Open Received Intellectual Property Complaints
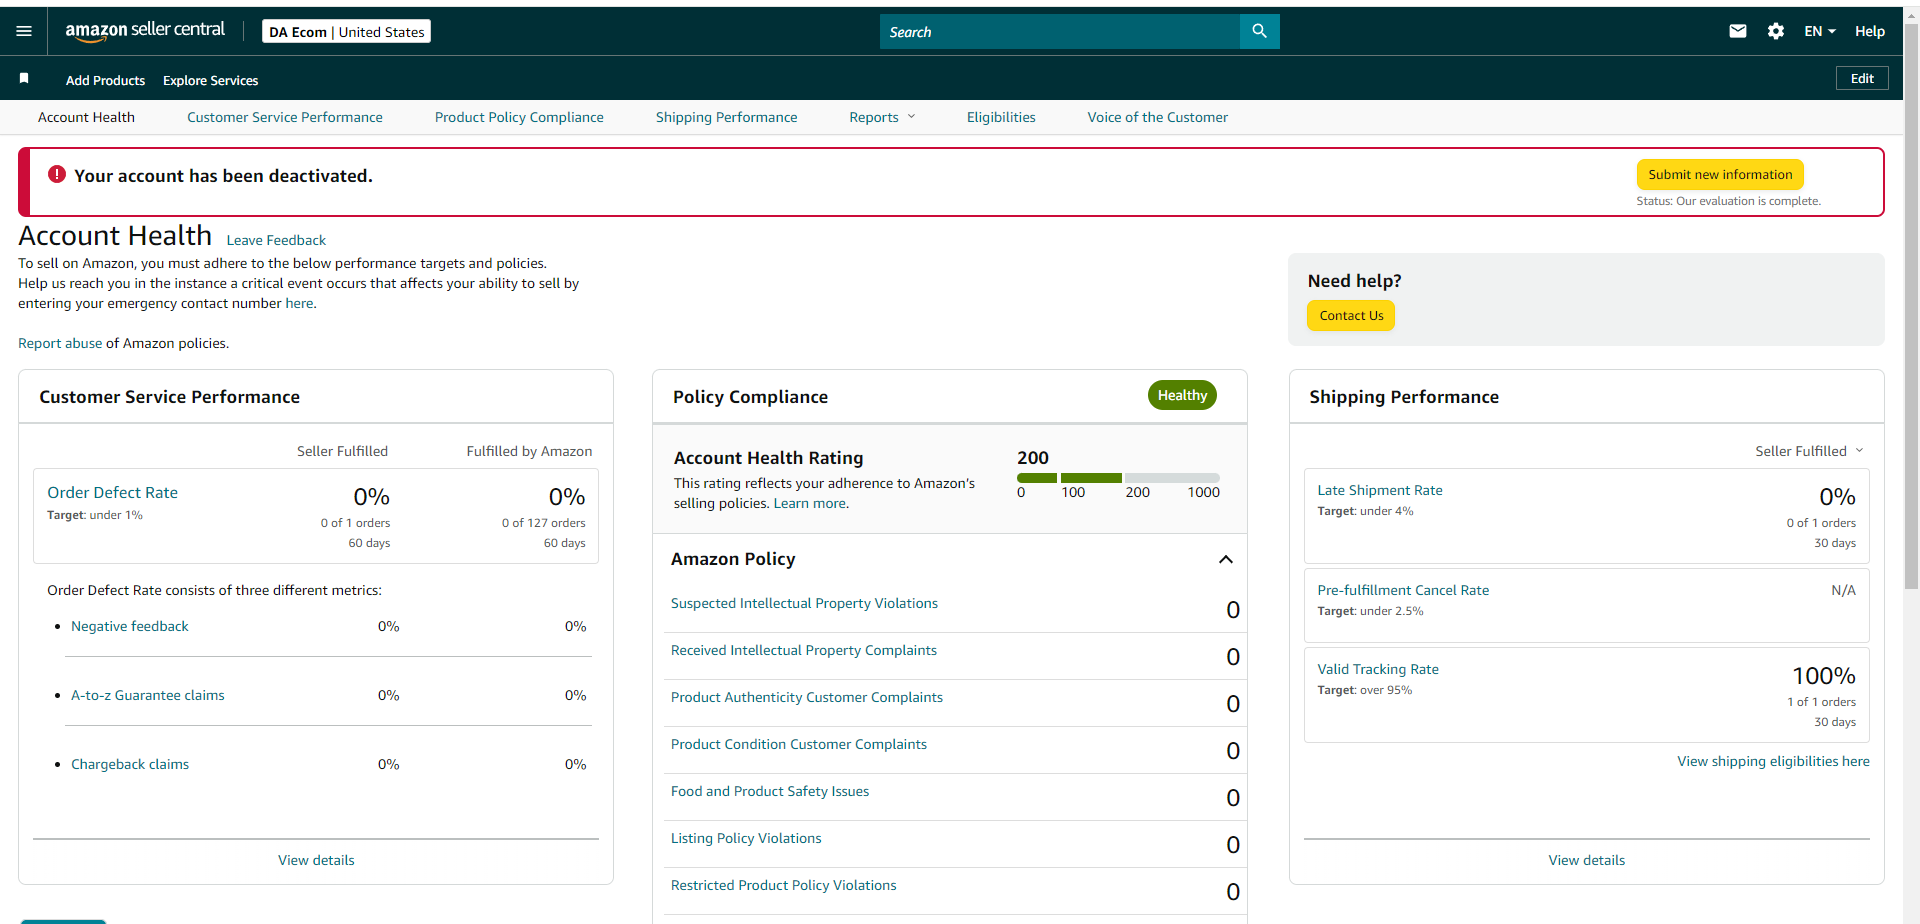This screenshot has width=1920, height=924. [804, 650]
